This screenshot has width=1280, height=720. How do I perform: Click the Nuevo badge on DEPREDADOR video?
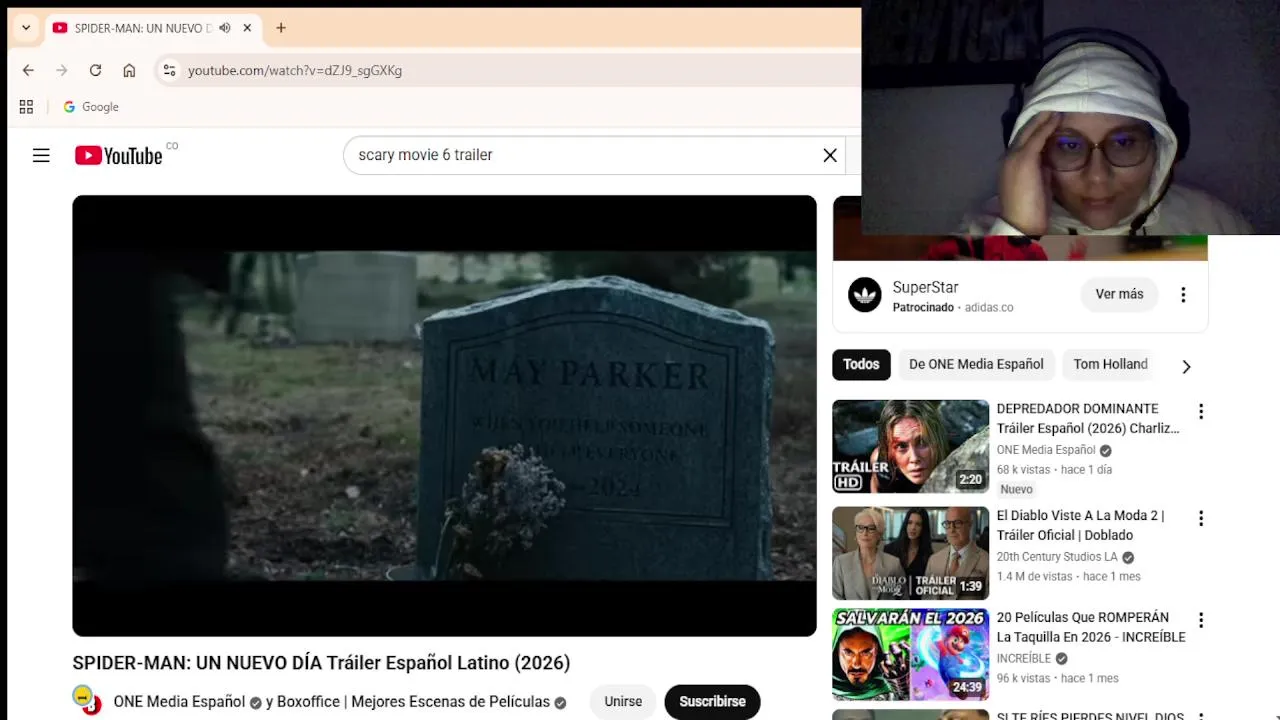(1016, 489)
